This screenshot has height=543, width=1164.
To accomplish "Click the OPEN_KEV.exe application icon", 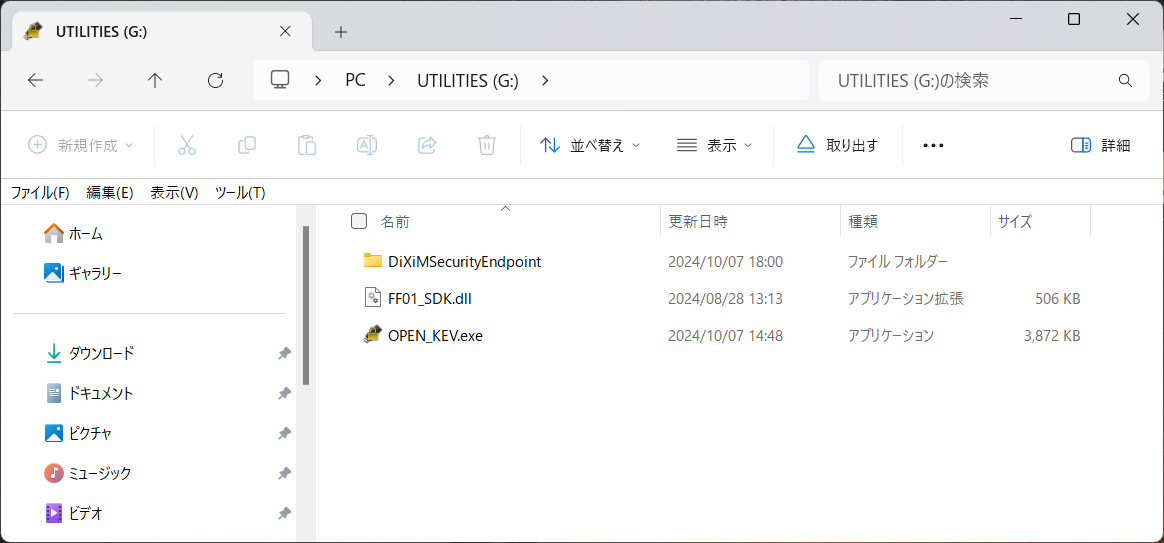I will pos(373,335).
